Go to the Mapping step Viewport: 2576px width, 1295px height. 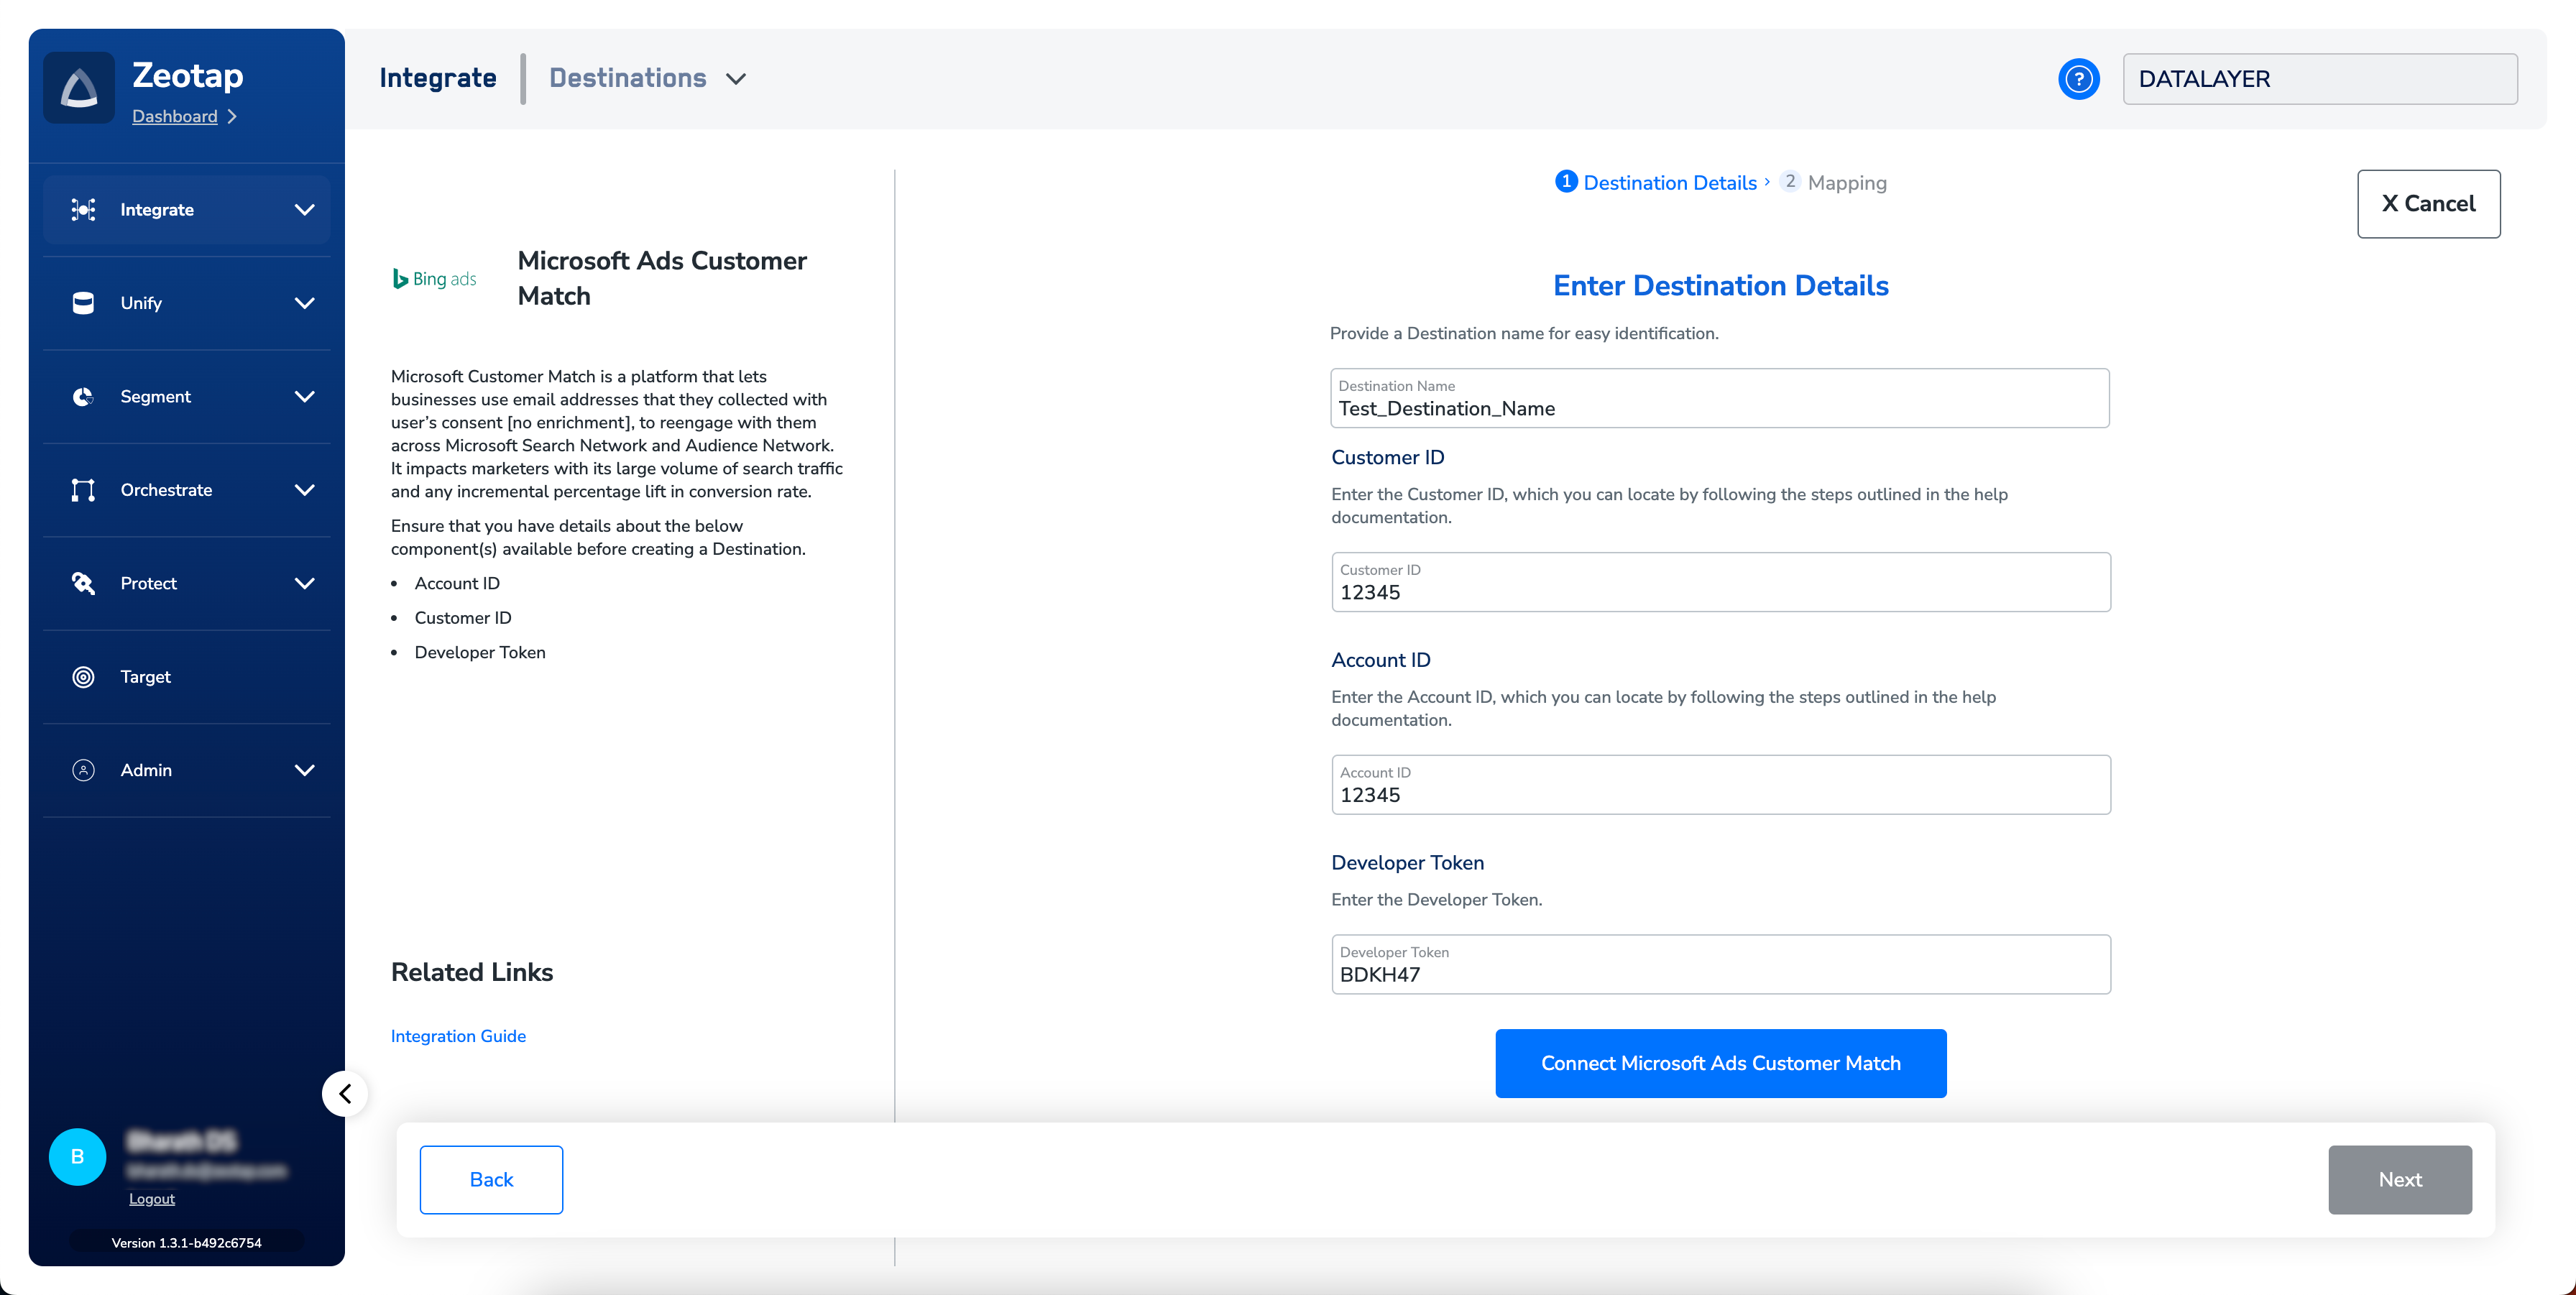point(1845,183)
